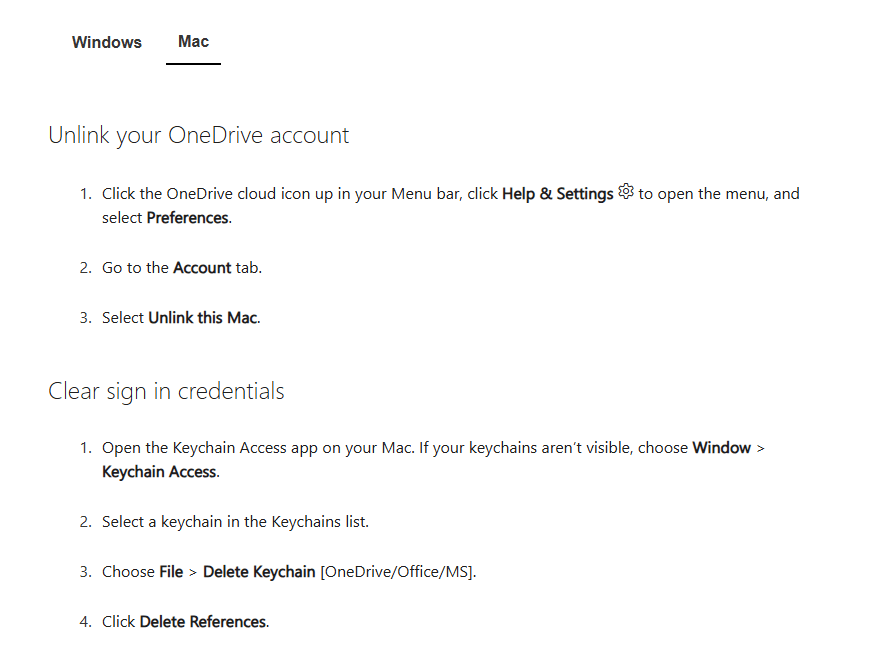Click the 'Unlink your OneDrive account' heading
The height and width of the screenshot is (646, 884).
pyautogui.click(x=198, y=136)
